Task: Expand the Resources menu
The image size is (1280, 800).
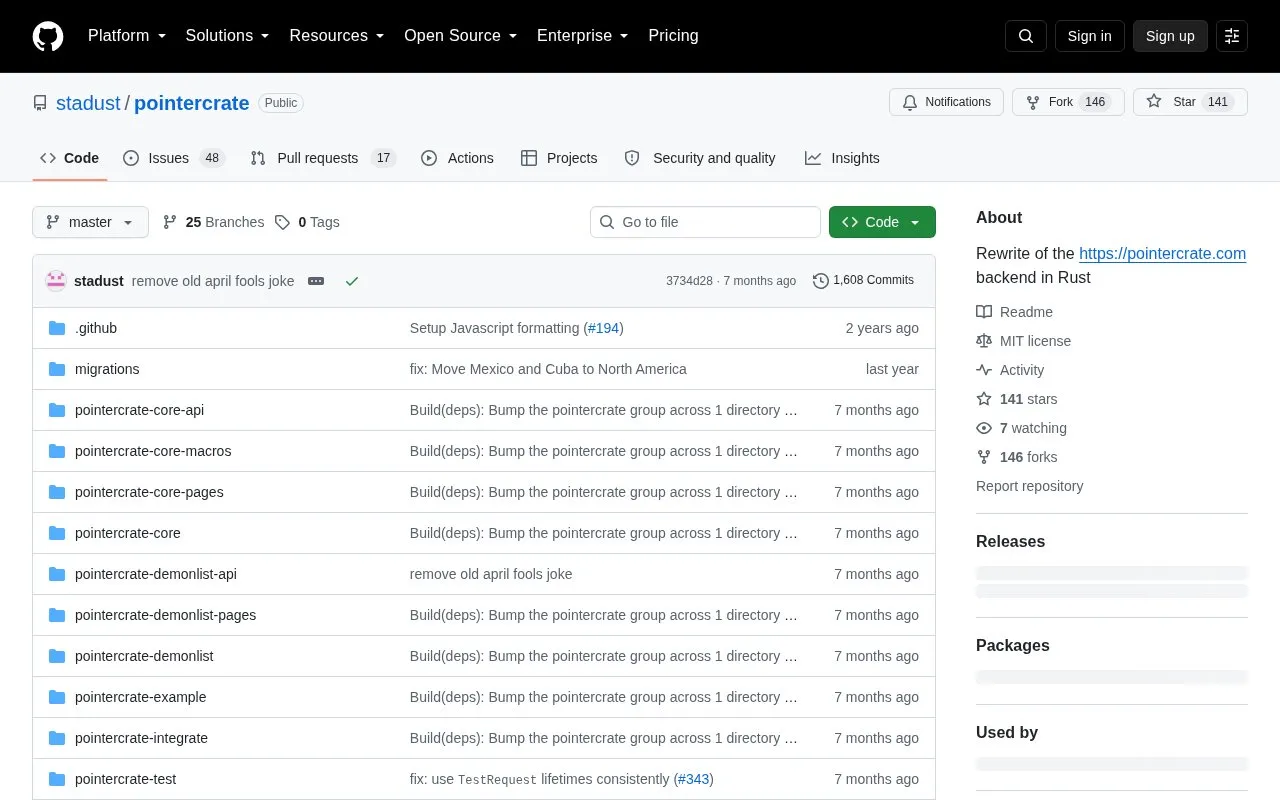Action: pyautogui.click(x=337, y=36)
